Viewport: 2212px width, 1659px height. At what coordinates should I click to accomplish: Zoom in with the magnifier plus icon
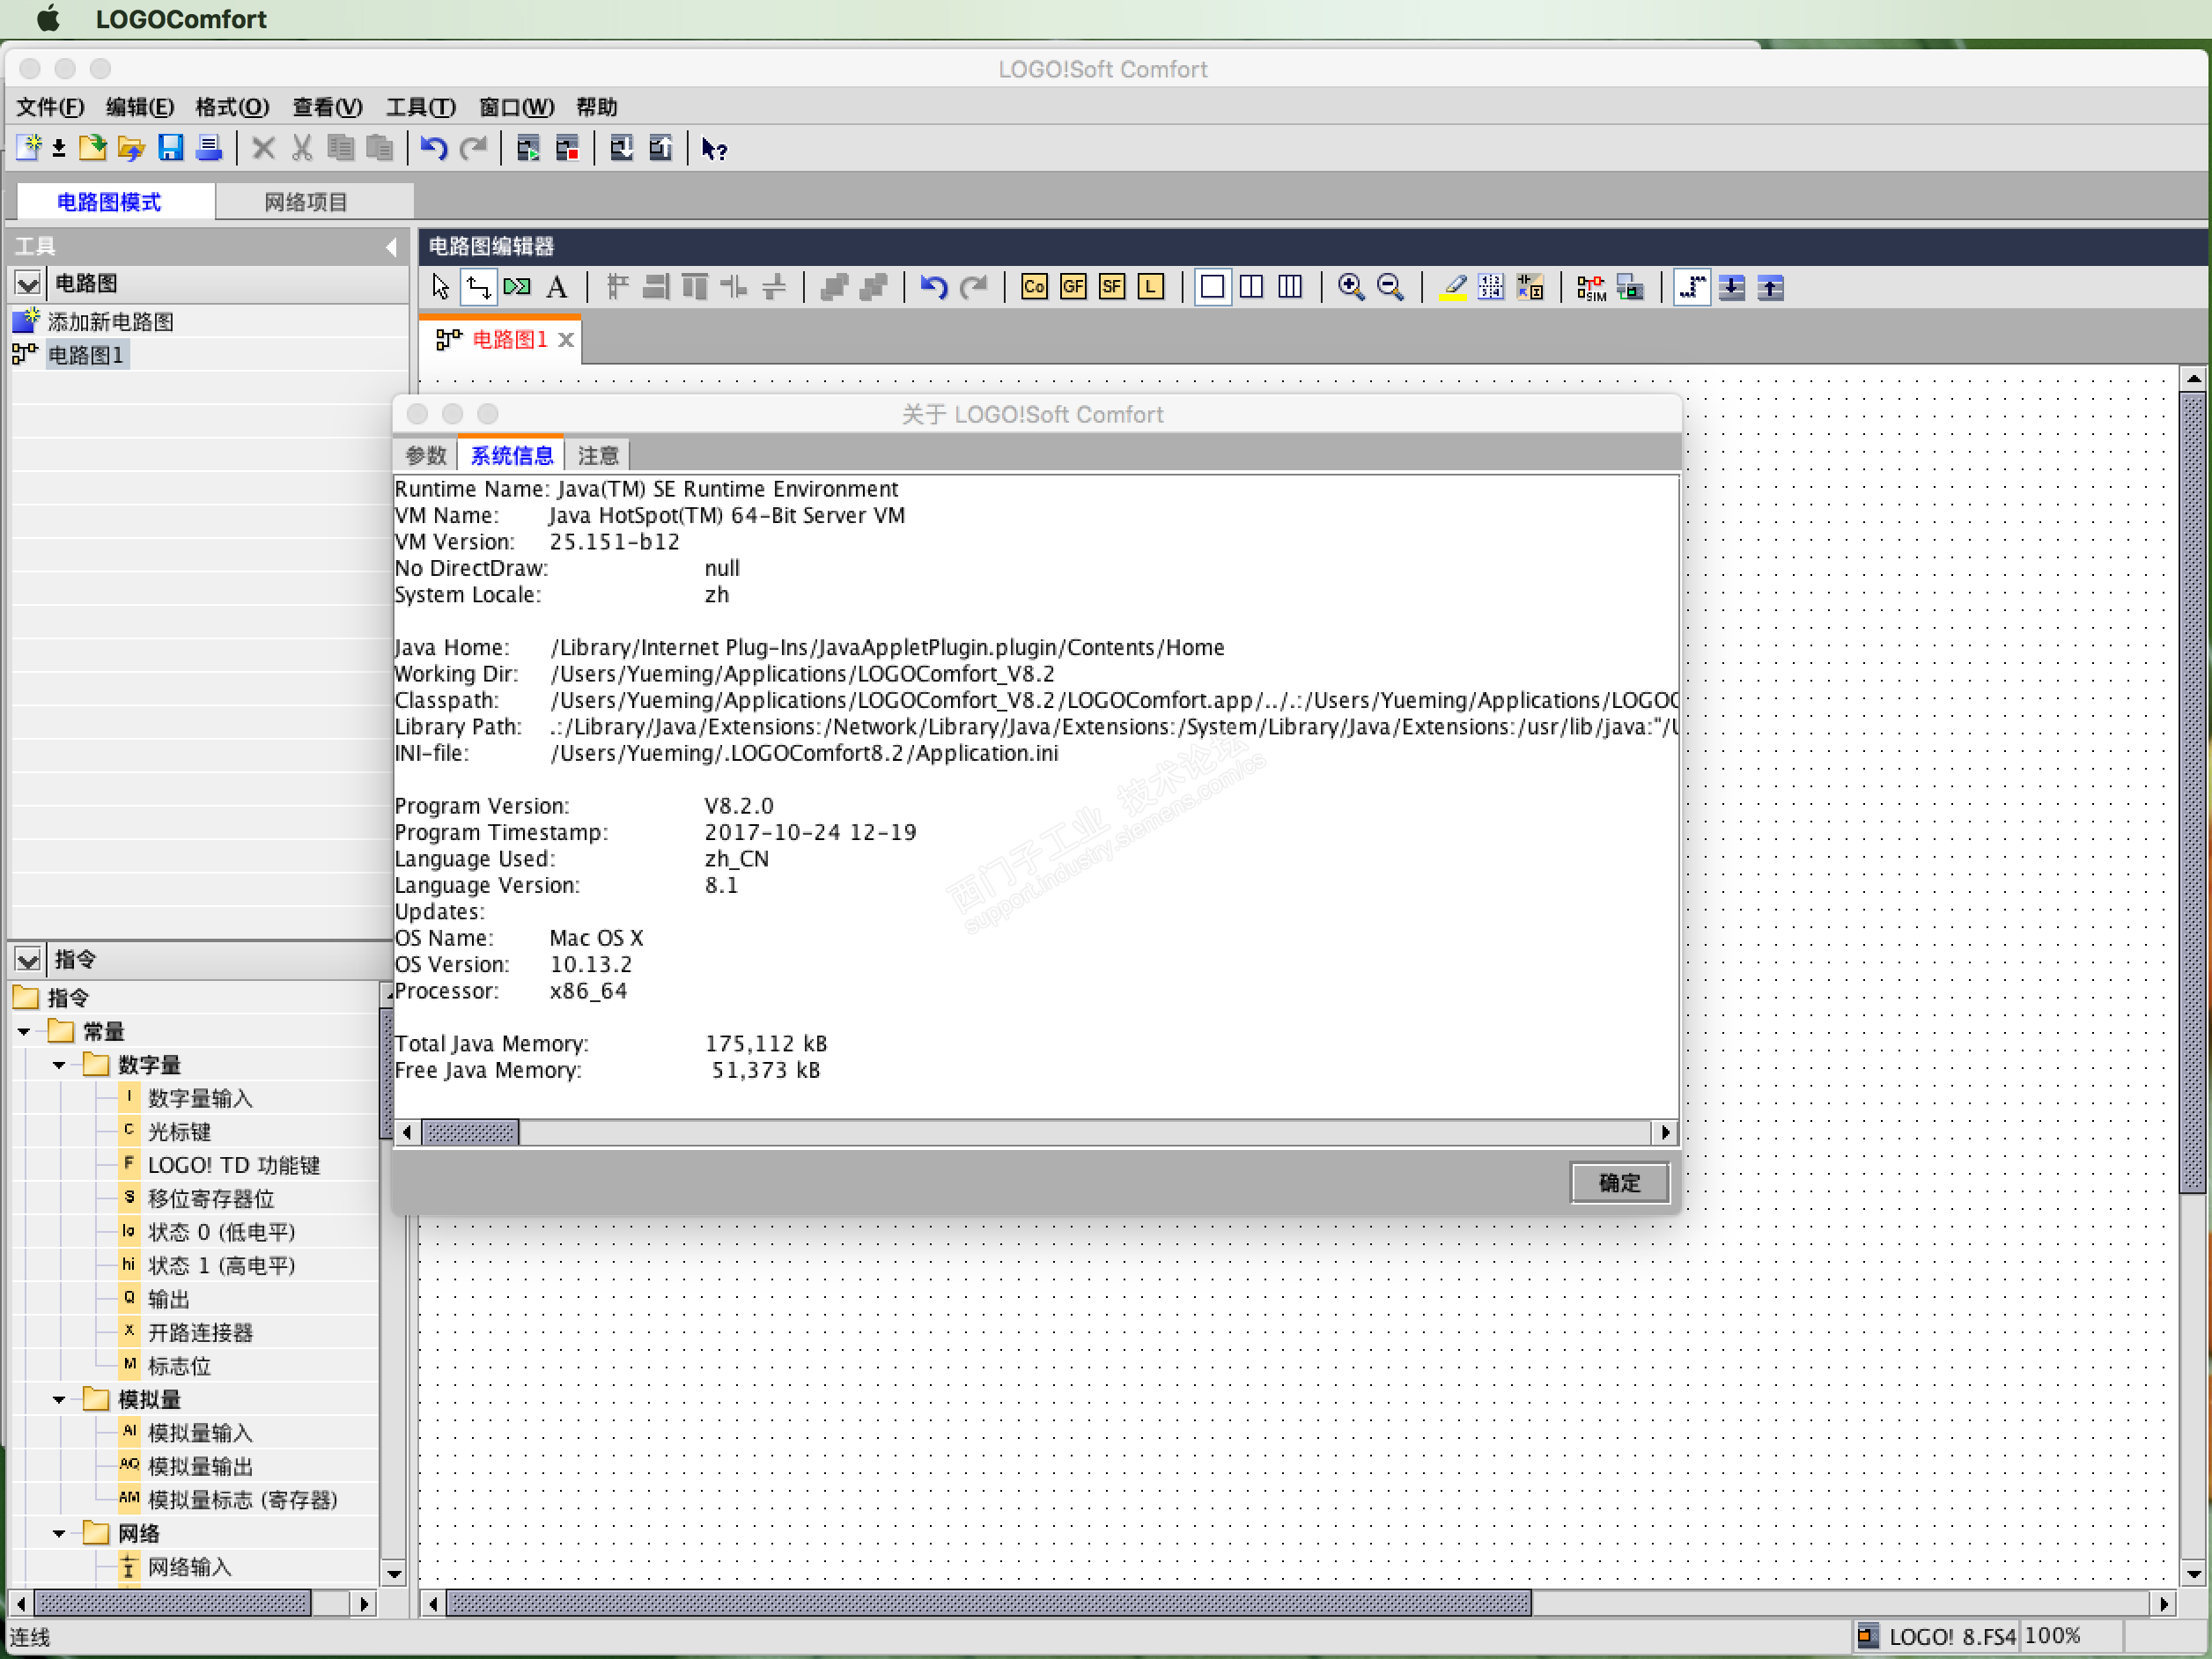coord(1350,288)
